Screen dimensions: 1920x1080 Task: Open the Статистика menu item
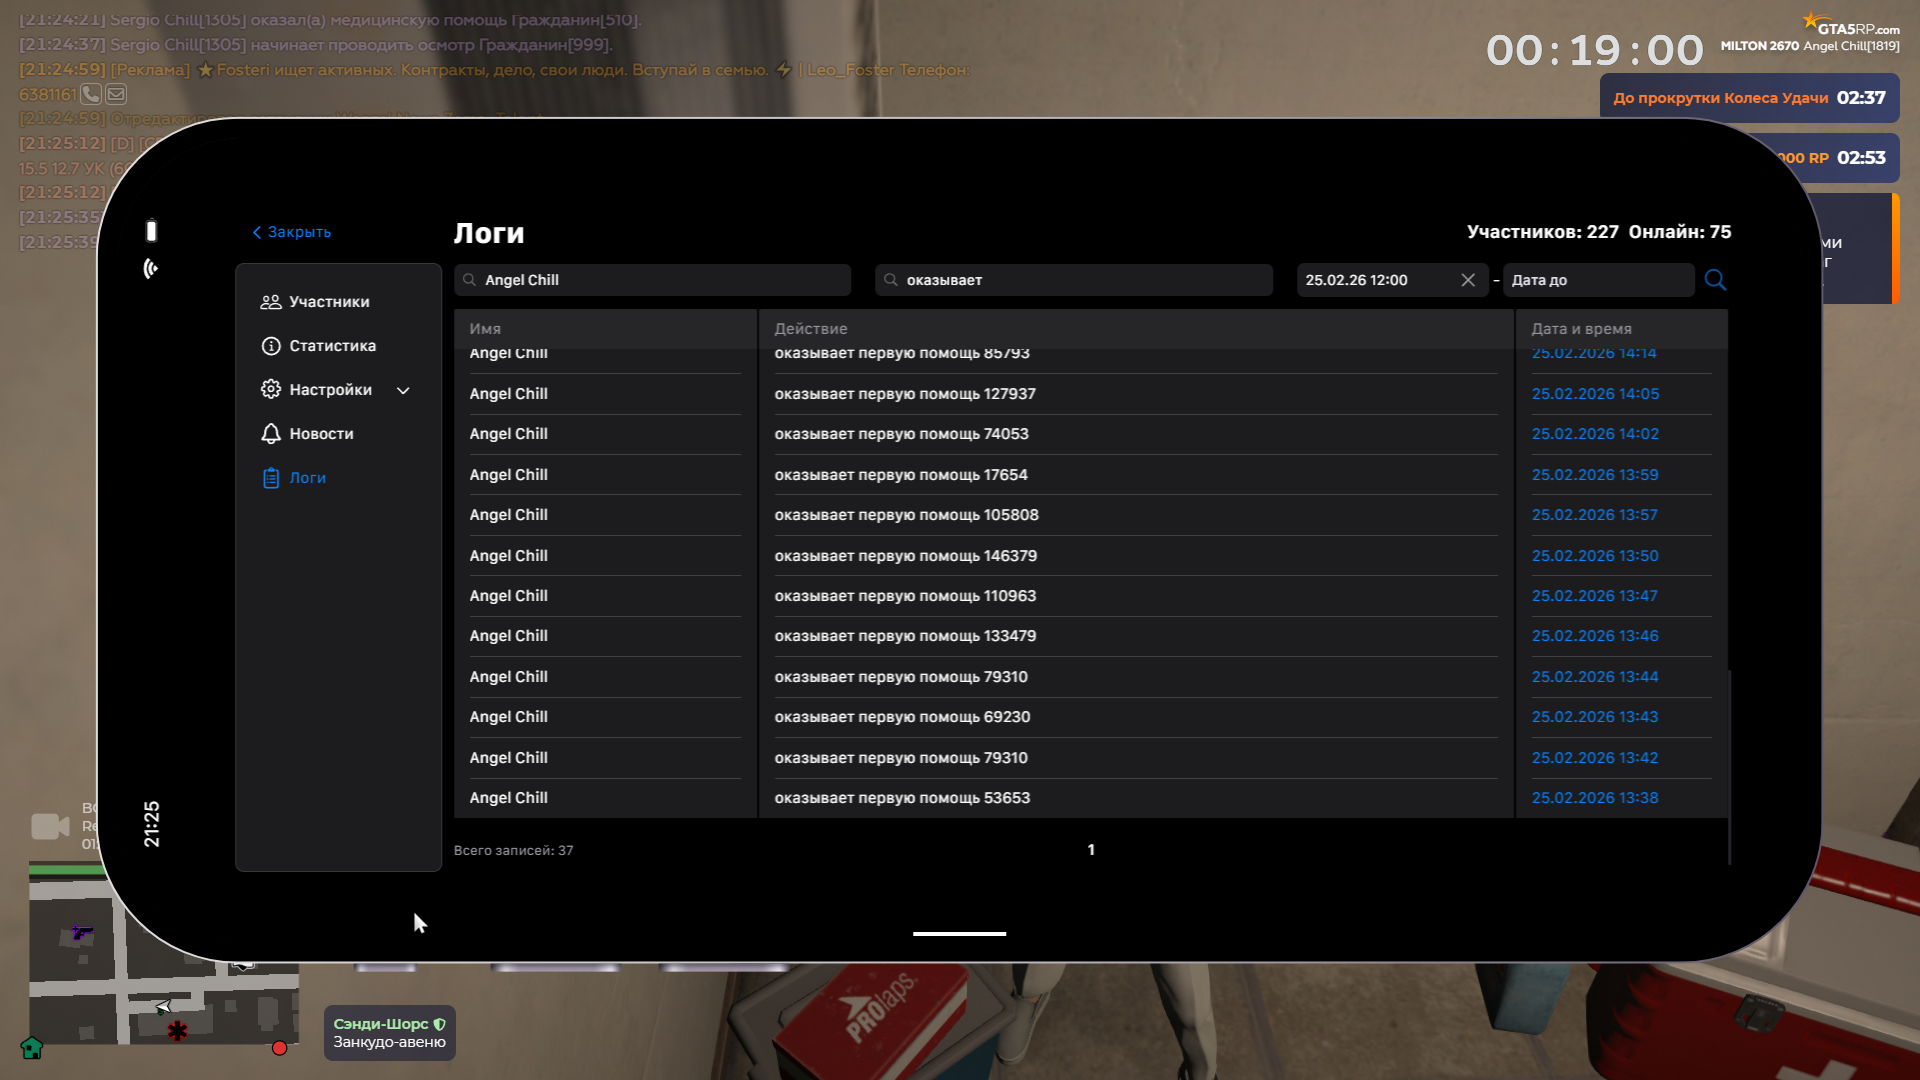point(332,346)
